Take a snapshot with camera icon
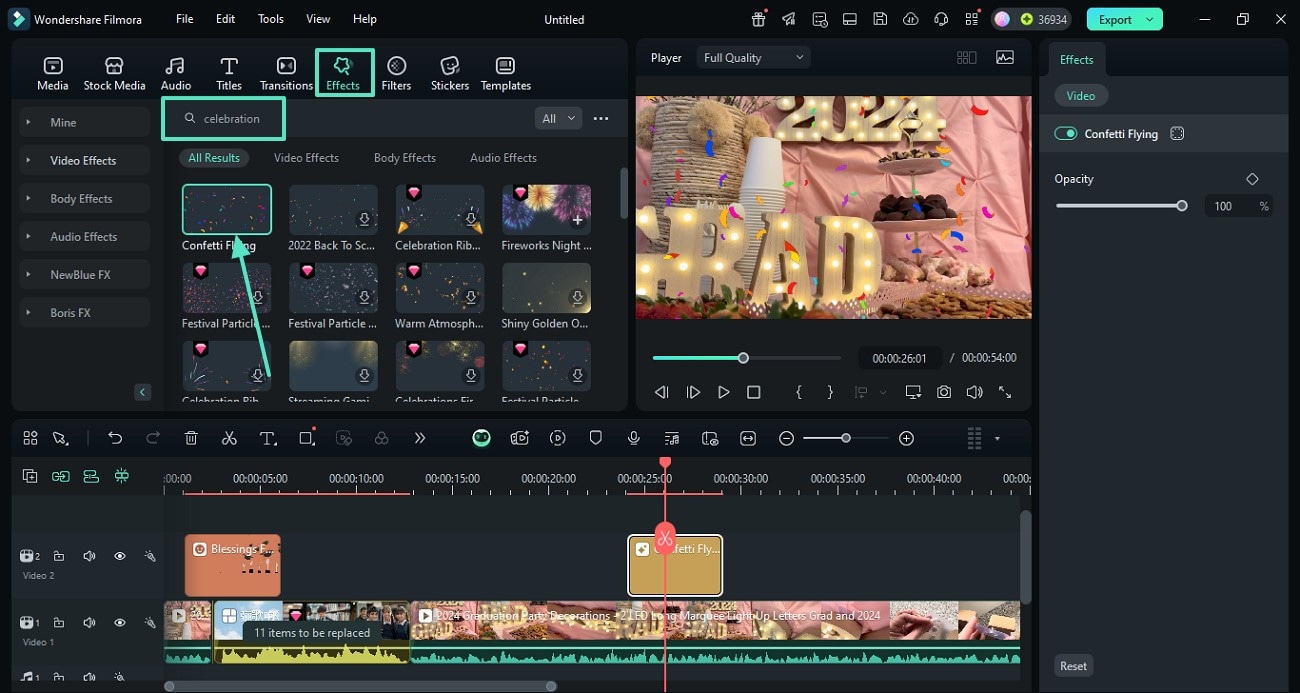The height and width of the screenshot is (693, 1300). point(944,393)
